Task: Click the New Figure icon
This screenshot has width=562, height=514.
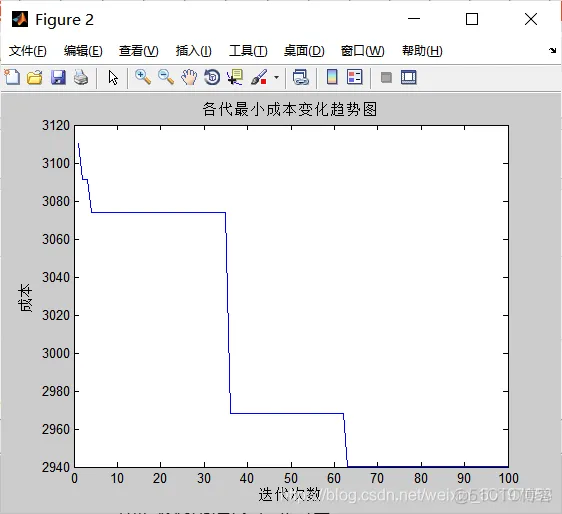Action: click(12, 77)
